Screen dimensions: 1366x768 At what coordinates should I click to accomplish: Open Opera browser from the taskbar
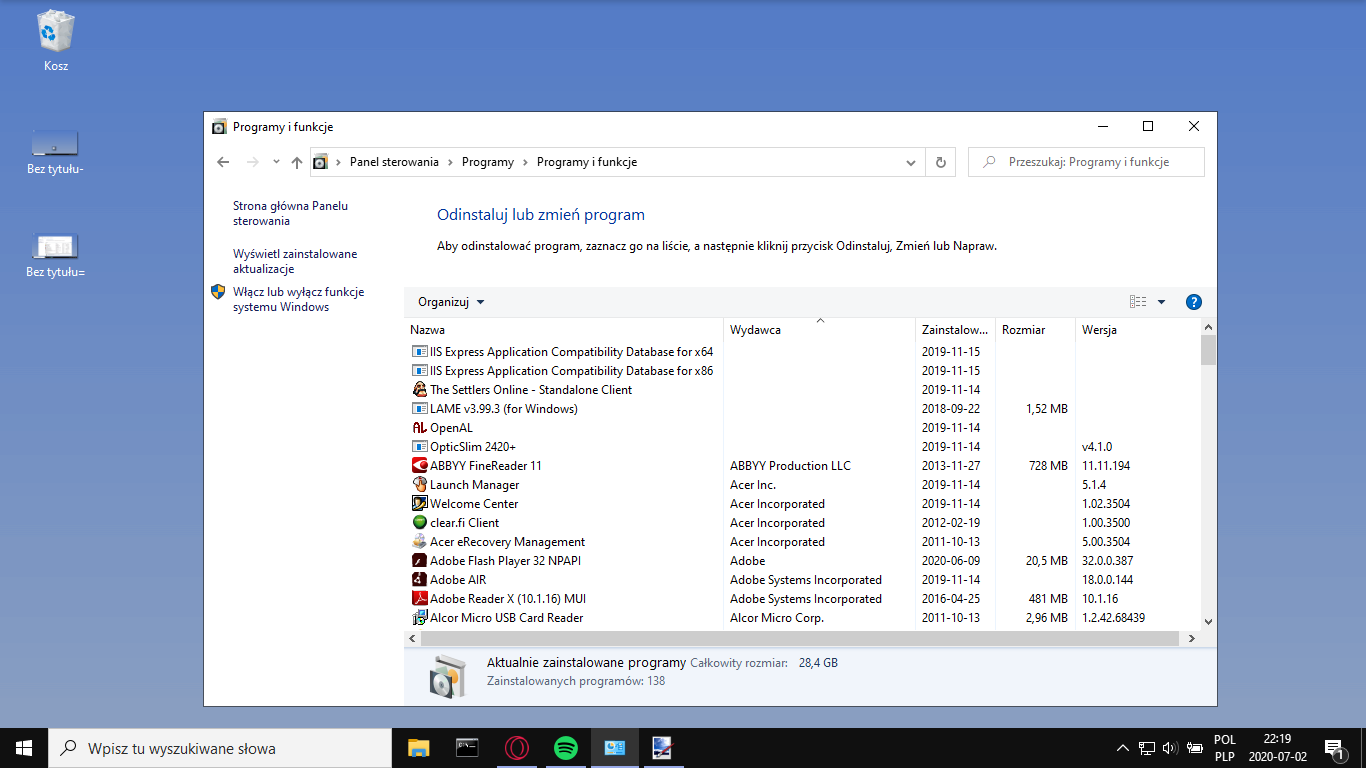(x=517, y=747)
